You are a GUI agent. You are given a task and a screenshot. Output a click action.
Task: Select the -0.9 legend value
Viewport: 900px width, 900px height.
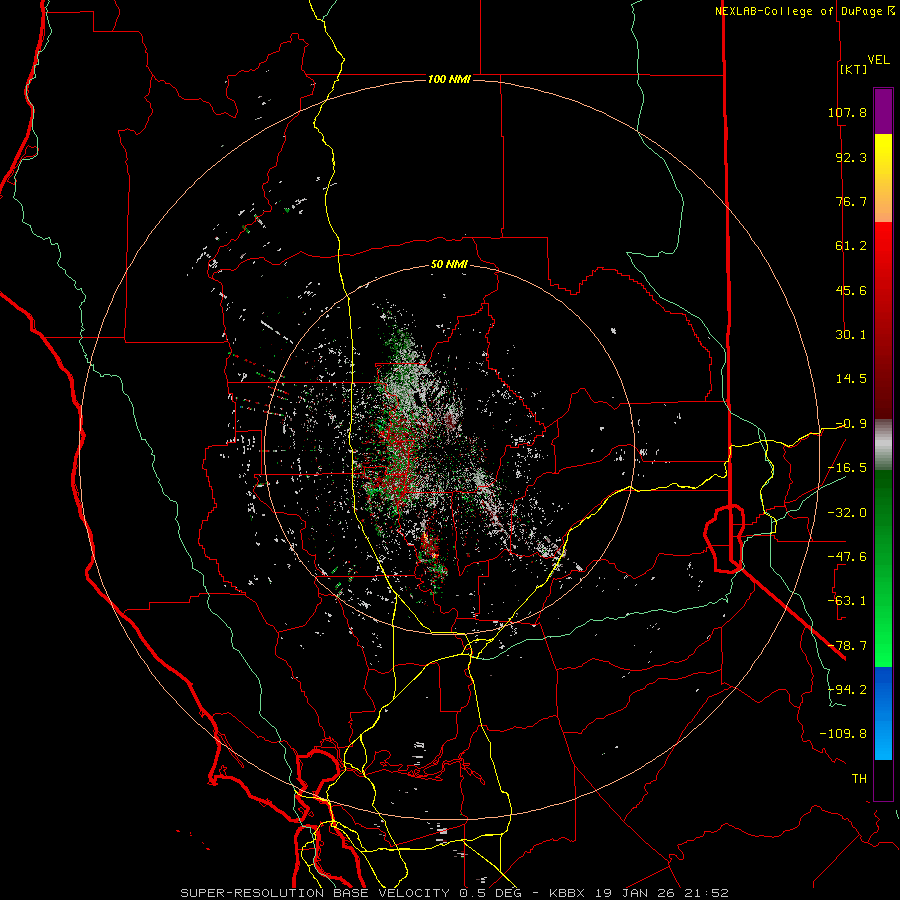point(851,424)
